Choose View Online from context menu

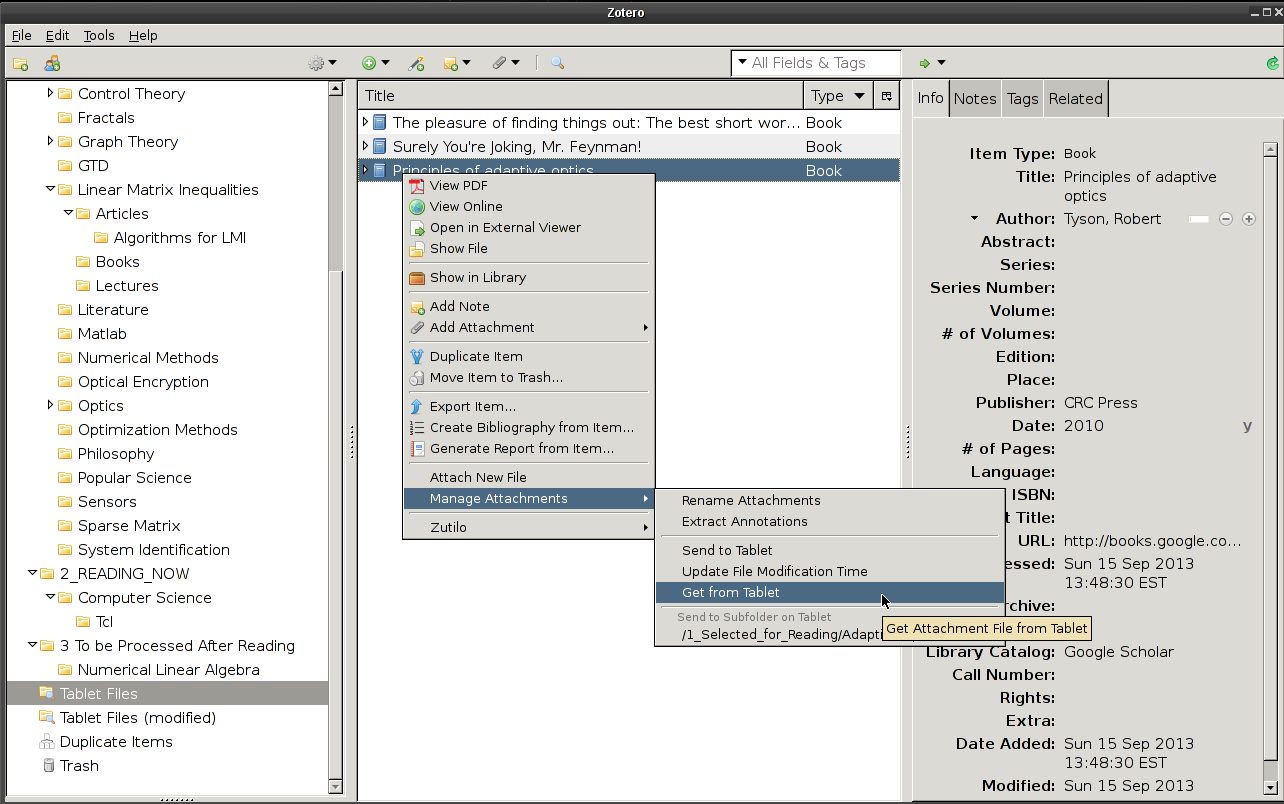(529, 207)
